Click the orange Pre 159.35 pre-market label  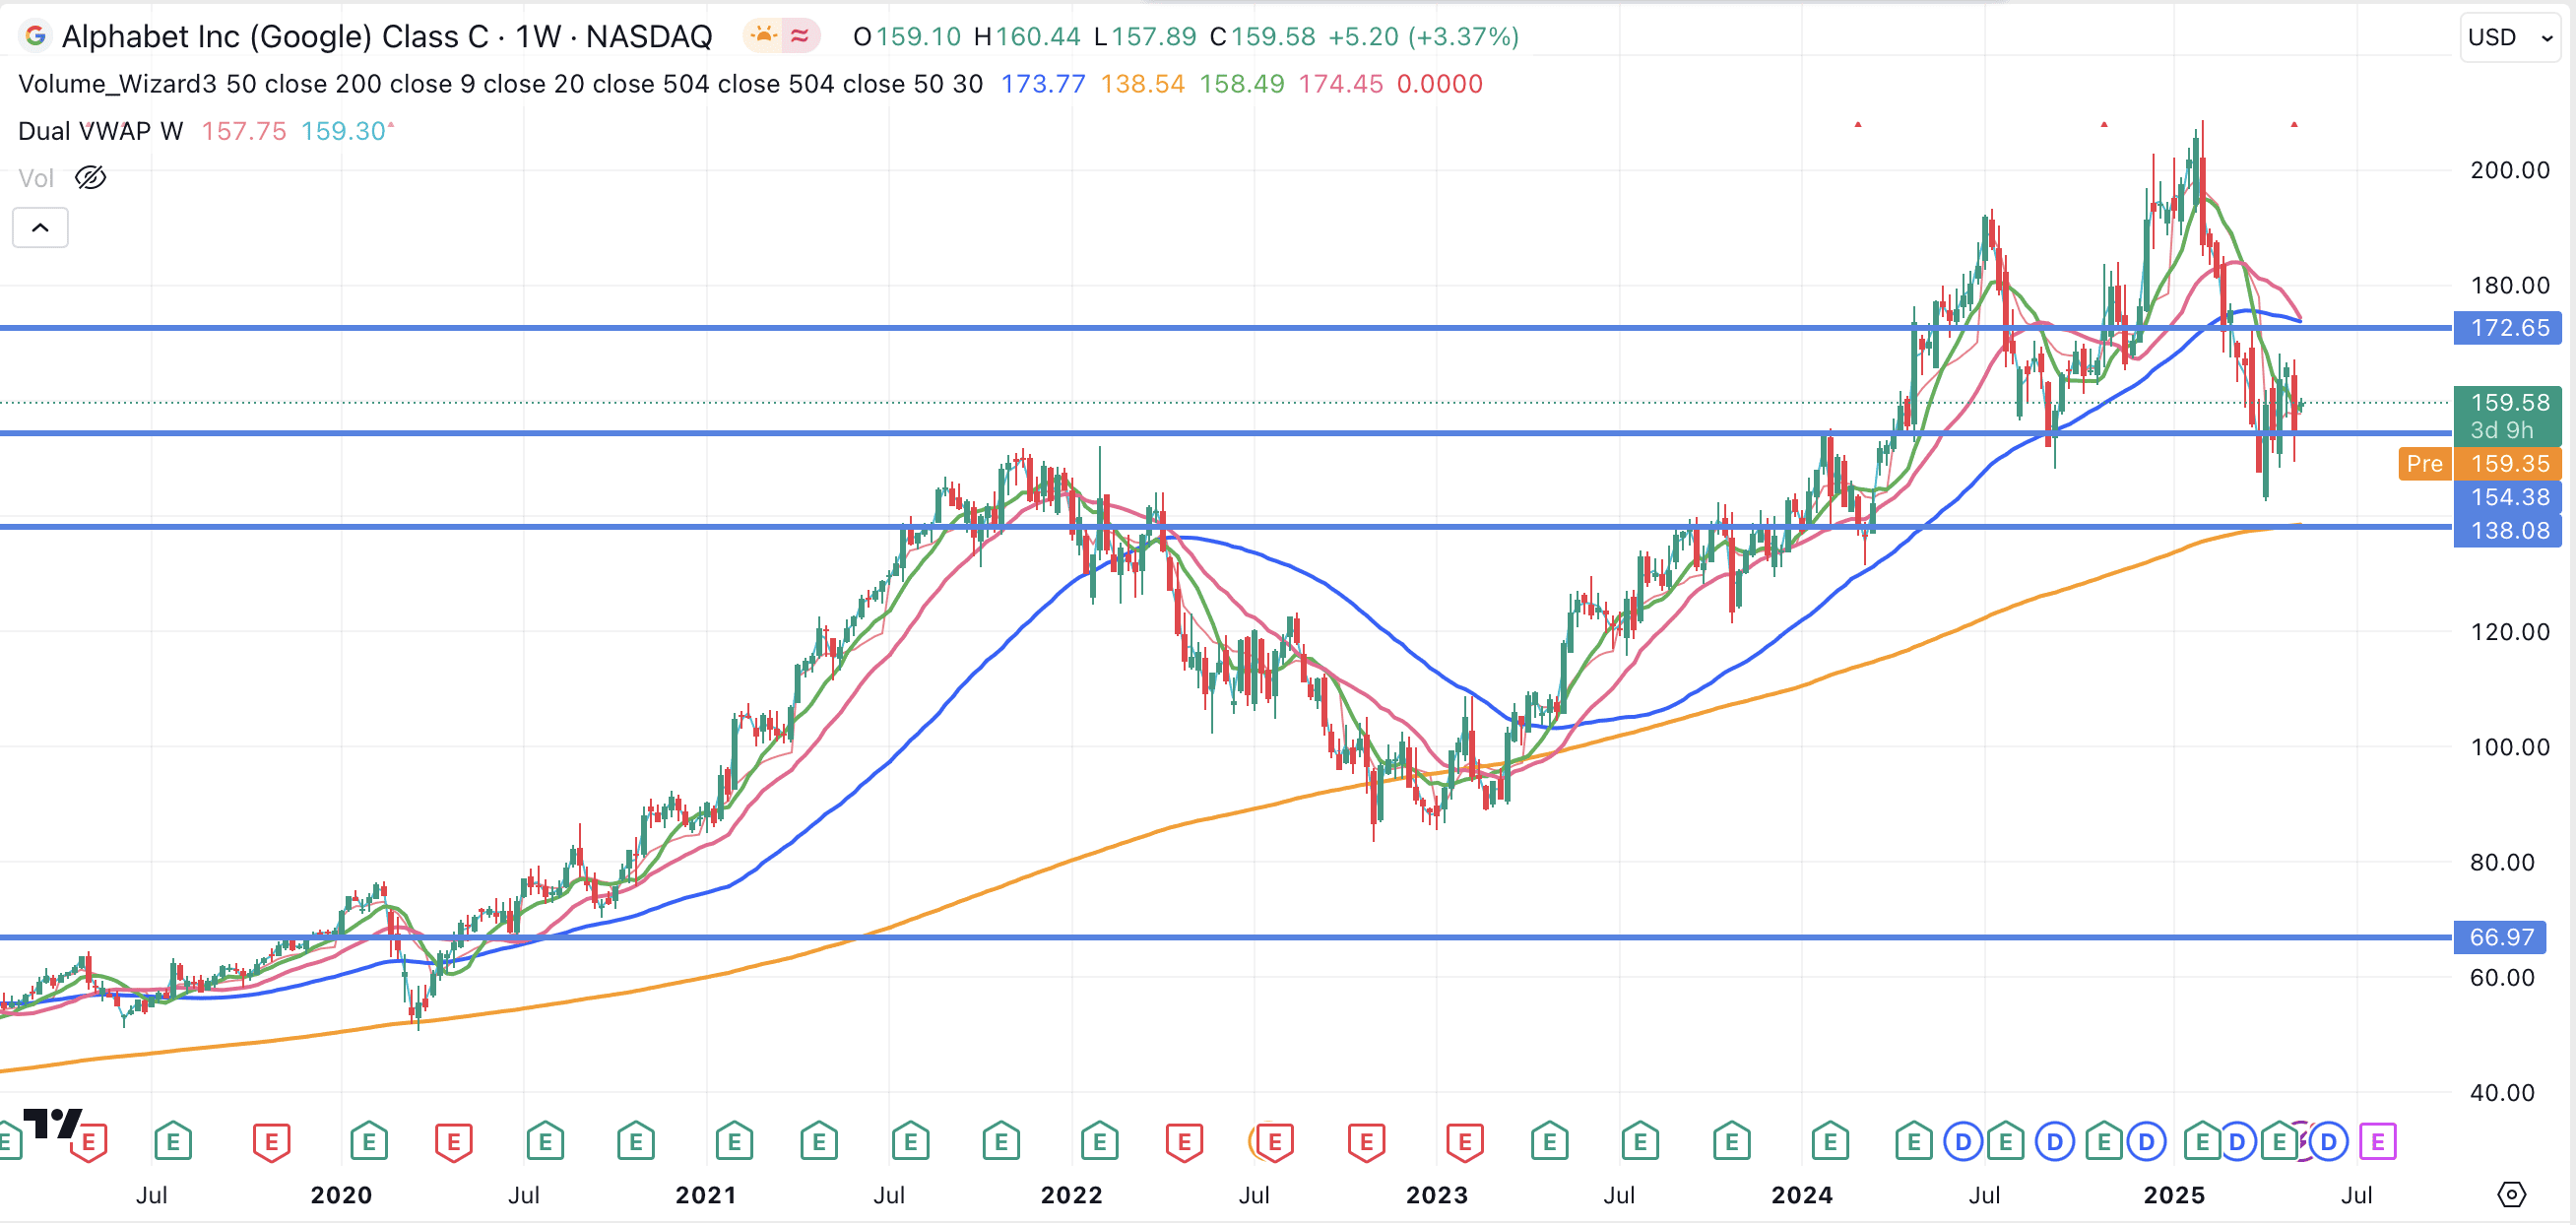pos(2480,463)
